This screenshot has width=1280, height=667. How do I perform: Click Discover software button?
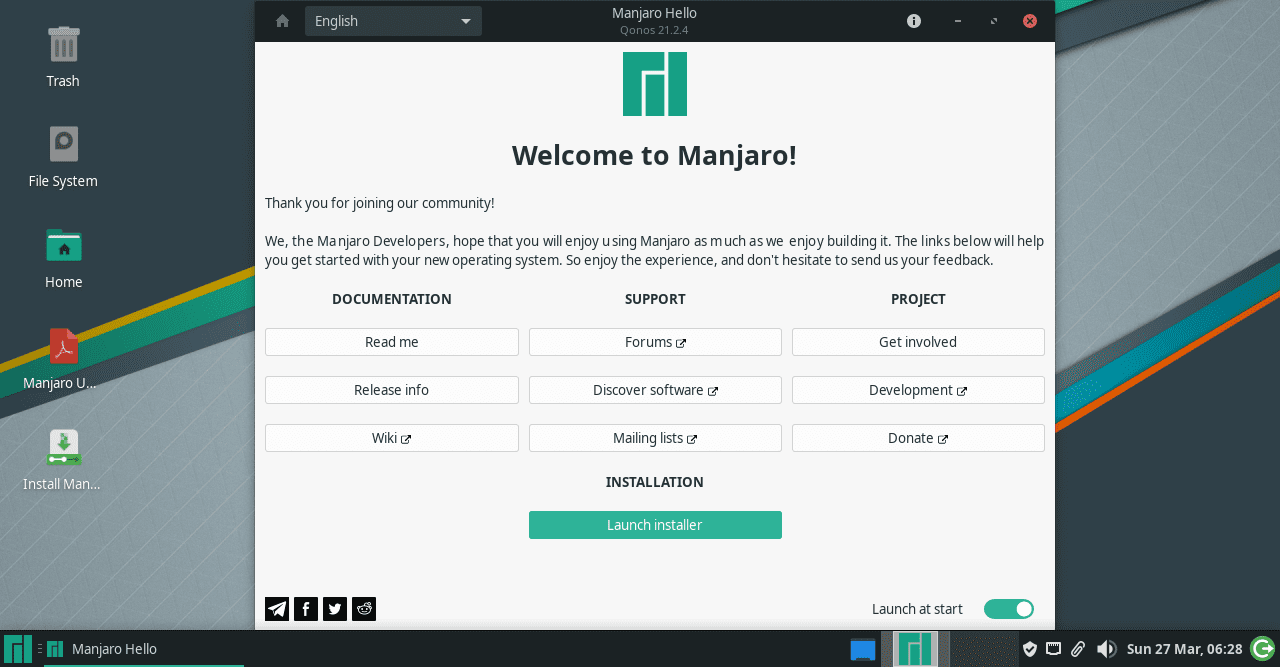point(655,390)
